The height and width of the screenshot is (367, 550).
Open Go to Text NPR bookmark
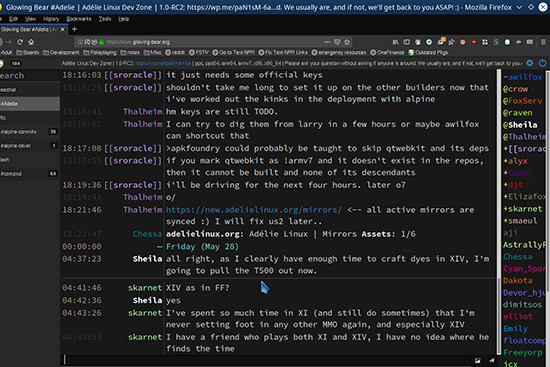click(233, 53)
